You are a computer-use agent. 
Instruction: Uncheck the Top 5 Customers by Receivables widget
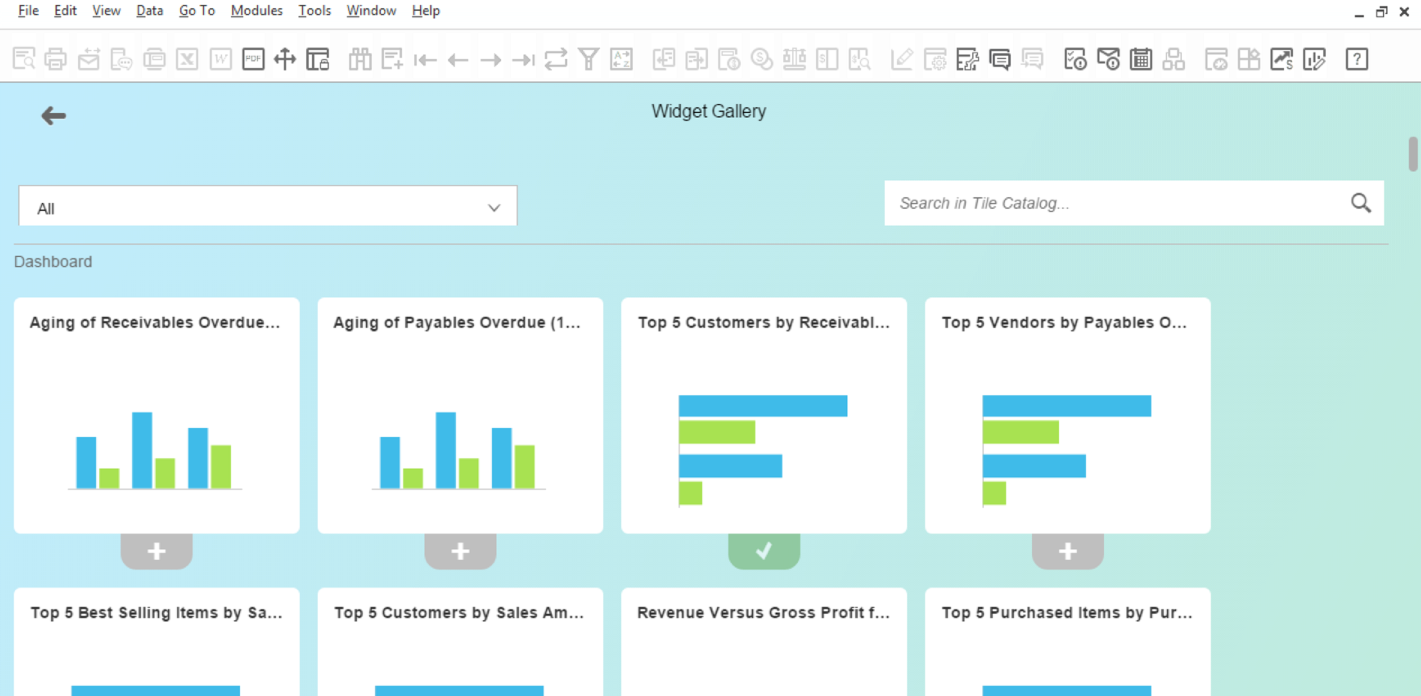(x=764, y=551)
